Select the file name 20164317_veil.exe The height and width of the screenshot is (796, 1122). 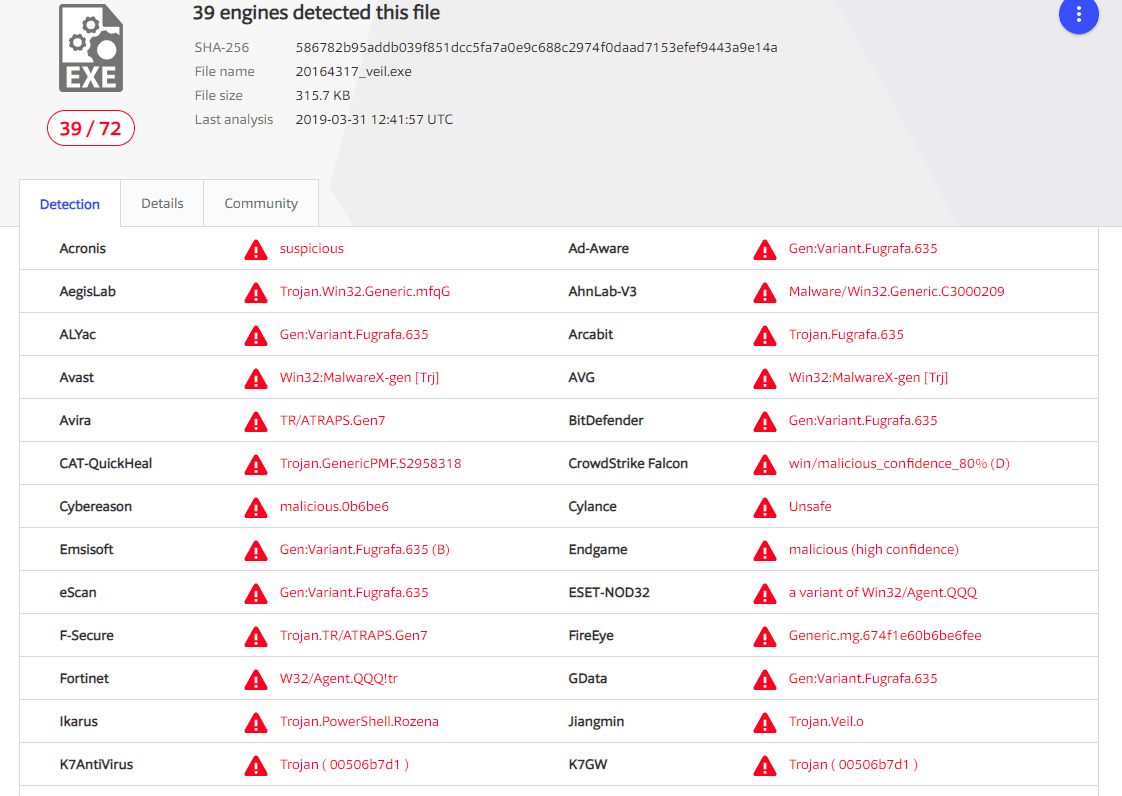[x=353, y=71]
